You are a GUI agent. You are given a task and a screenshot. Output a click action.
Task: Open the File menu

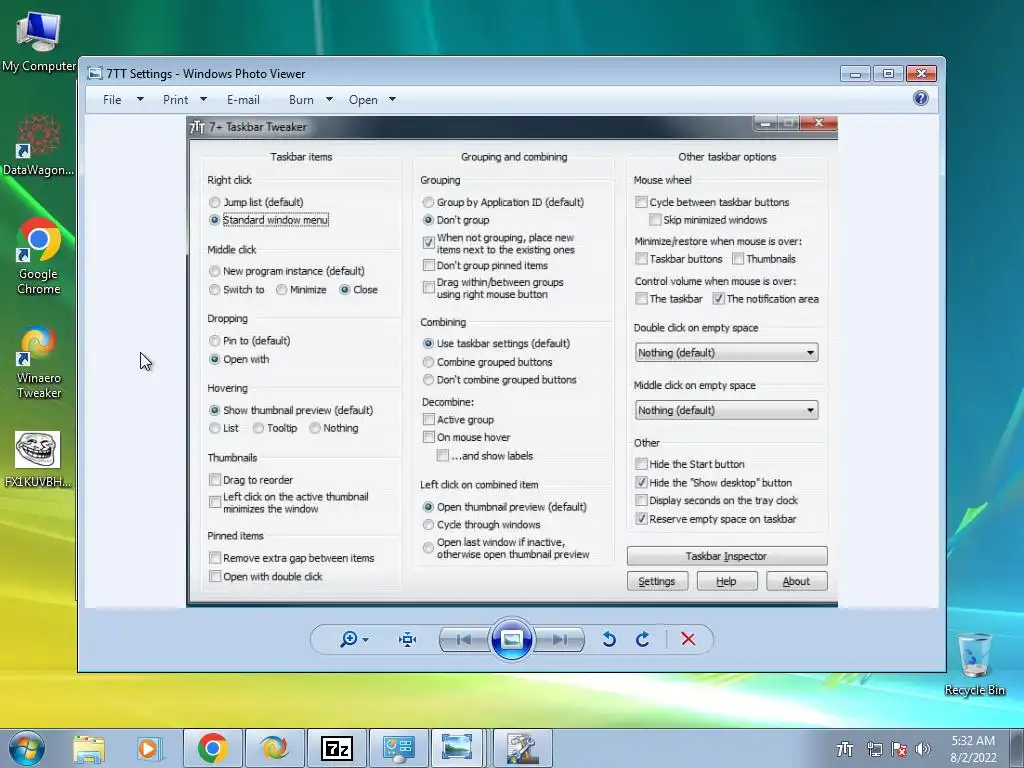pyautogui.click(x=112, y=100)
